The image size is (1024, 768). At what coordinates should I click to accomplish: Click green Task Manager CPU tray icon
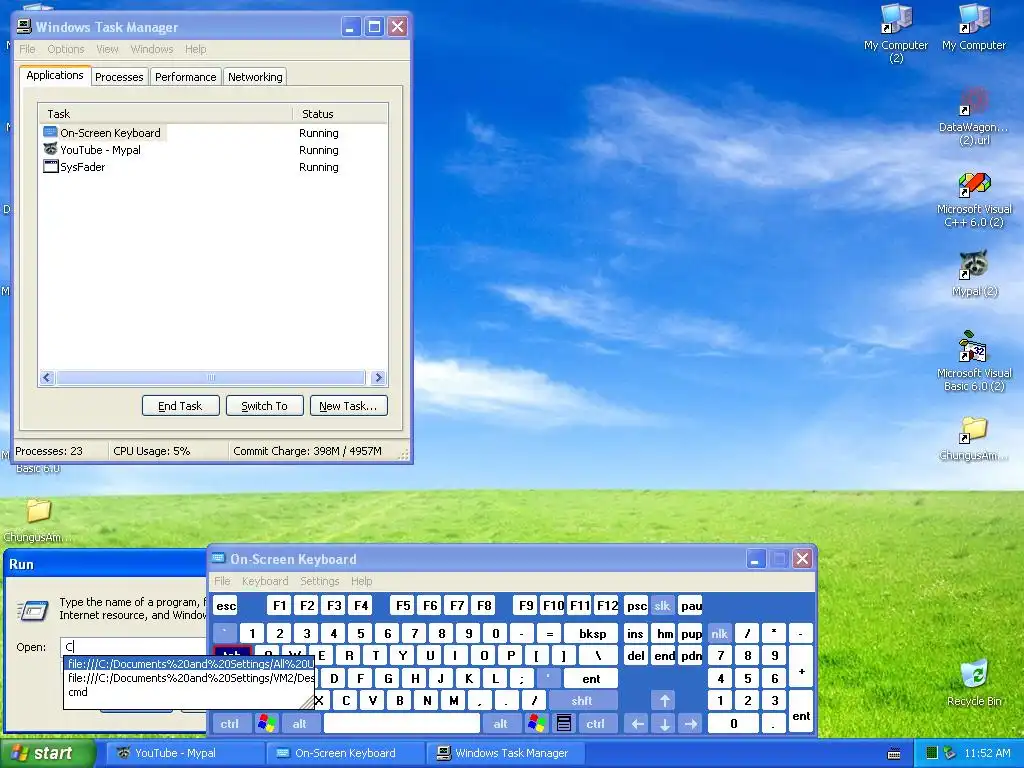(932, 753)
